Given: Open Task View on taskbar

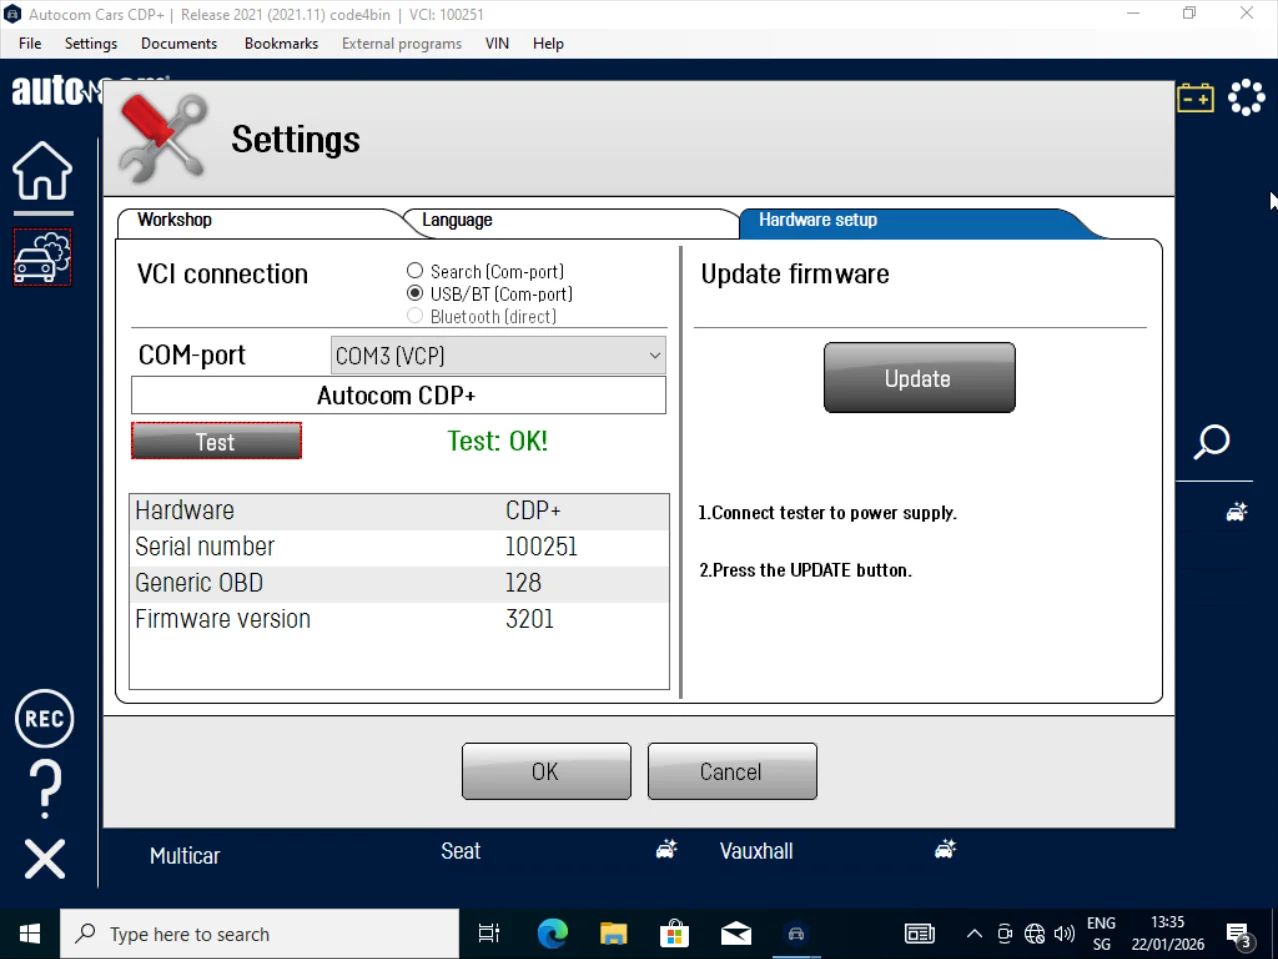Looking at the screenshot, I should [489, 934].
